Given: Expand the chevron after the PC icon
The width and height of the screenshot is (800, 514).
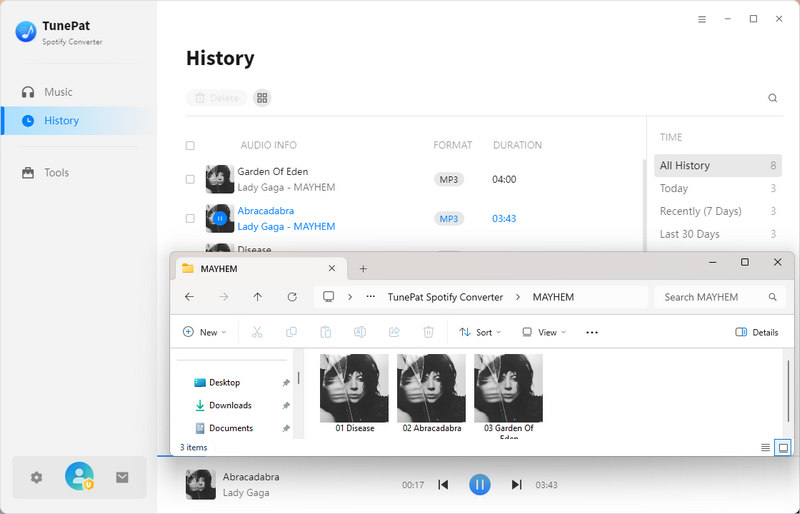Looking at the screenshot, I should pos(350,297).
